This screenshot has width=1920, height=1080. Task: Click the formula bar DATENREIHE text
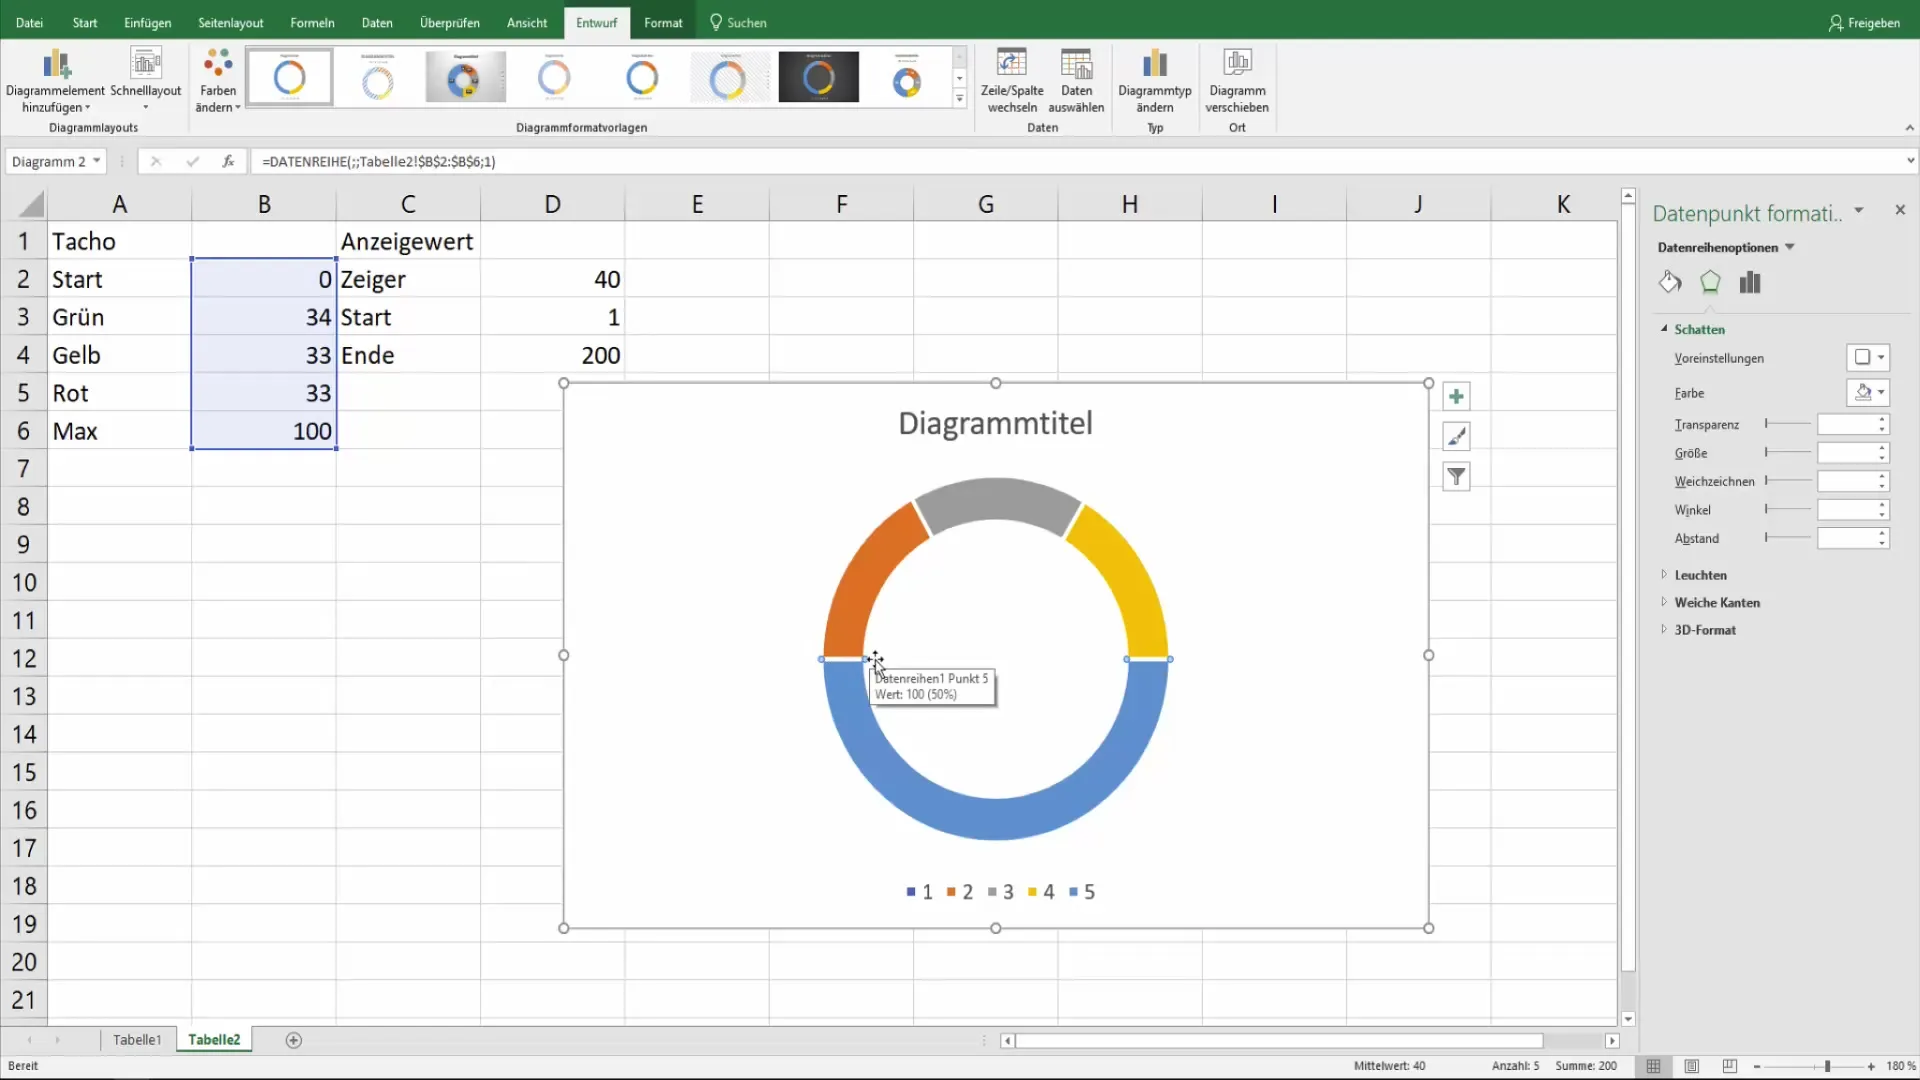[378, 161]
